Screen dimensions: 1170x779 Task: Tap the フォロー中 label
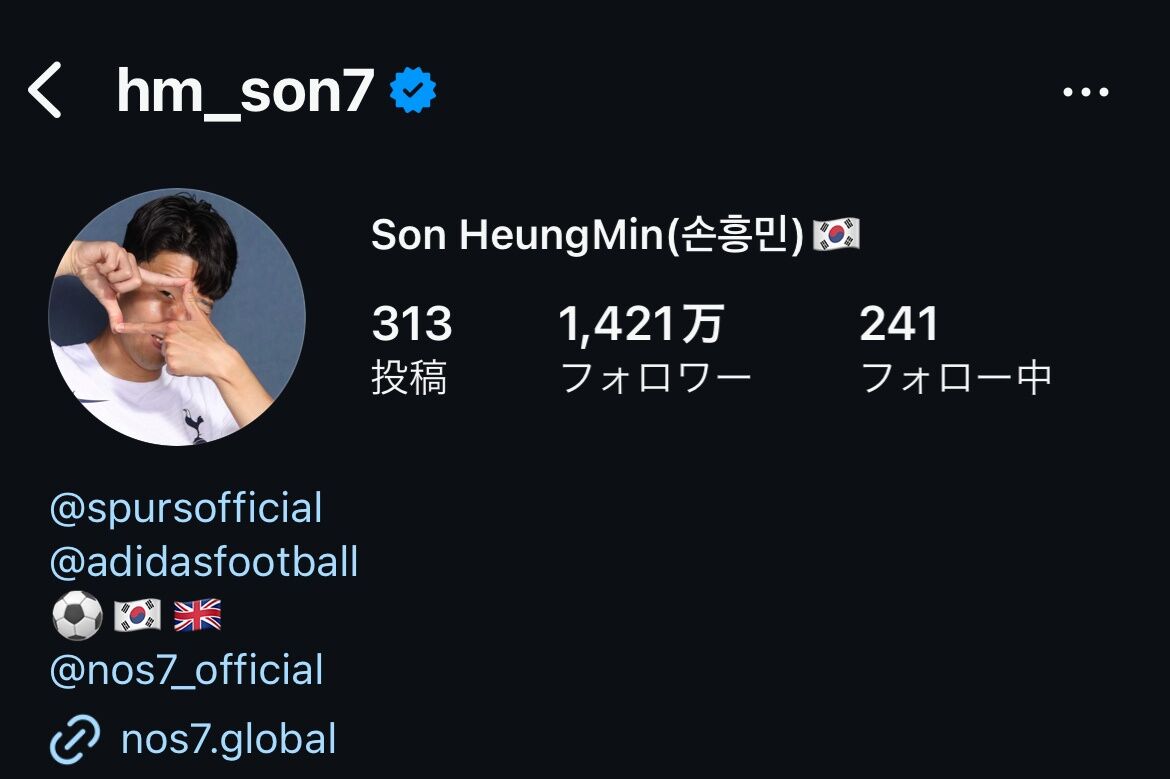tap(956, 379)
